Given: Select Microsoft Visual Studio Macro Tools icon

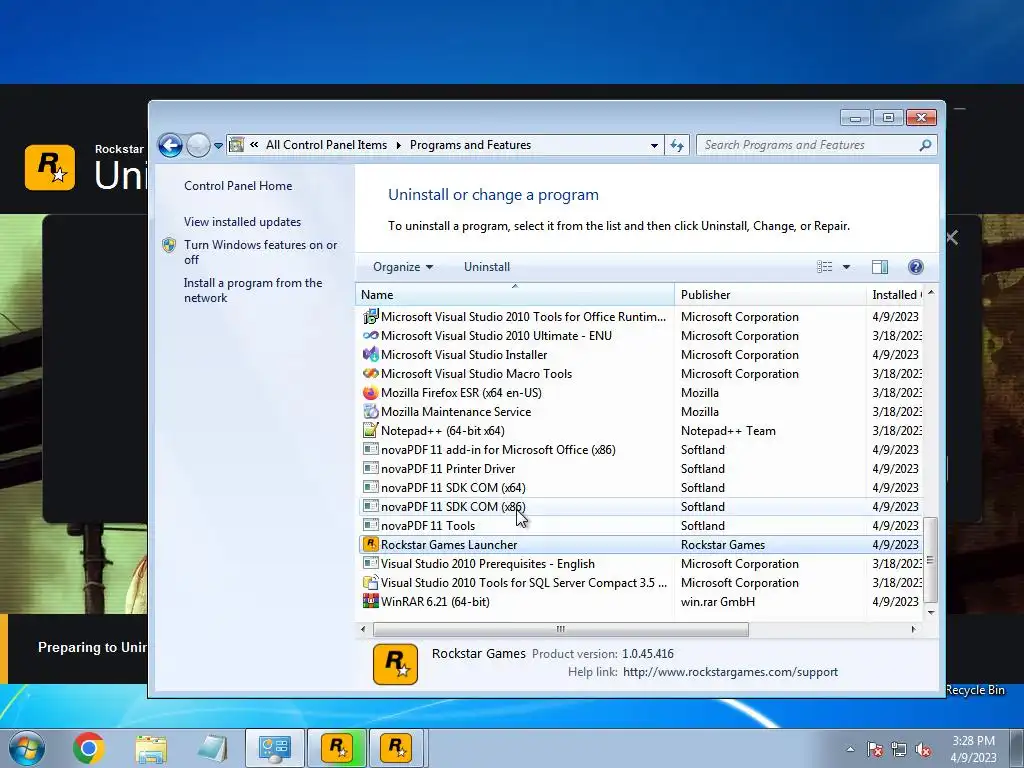Looking at the screenshot, I should click(x=370, y=374).
